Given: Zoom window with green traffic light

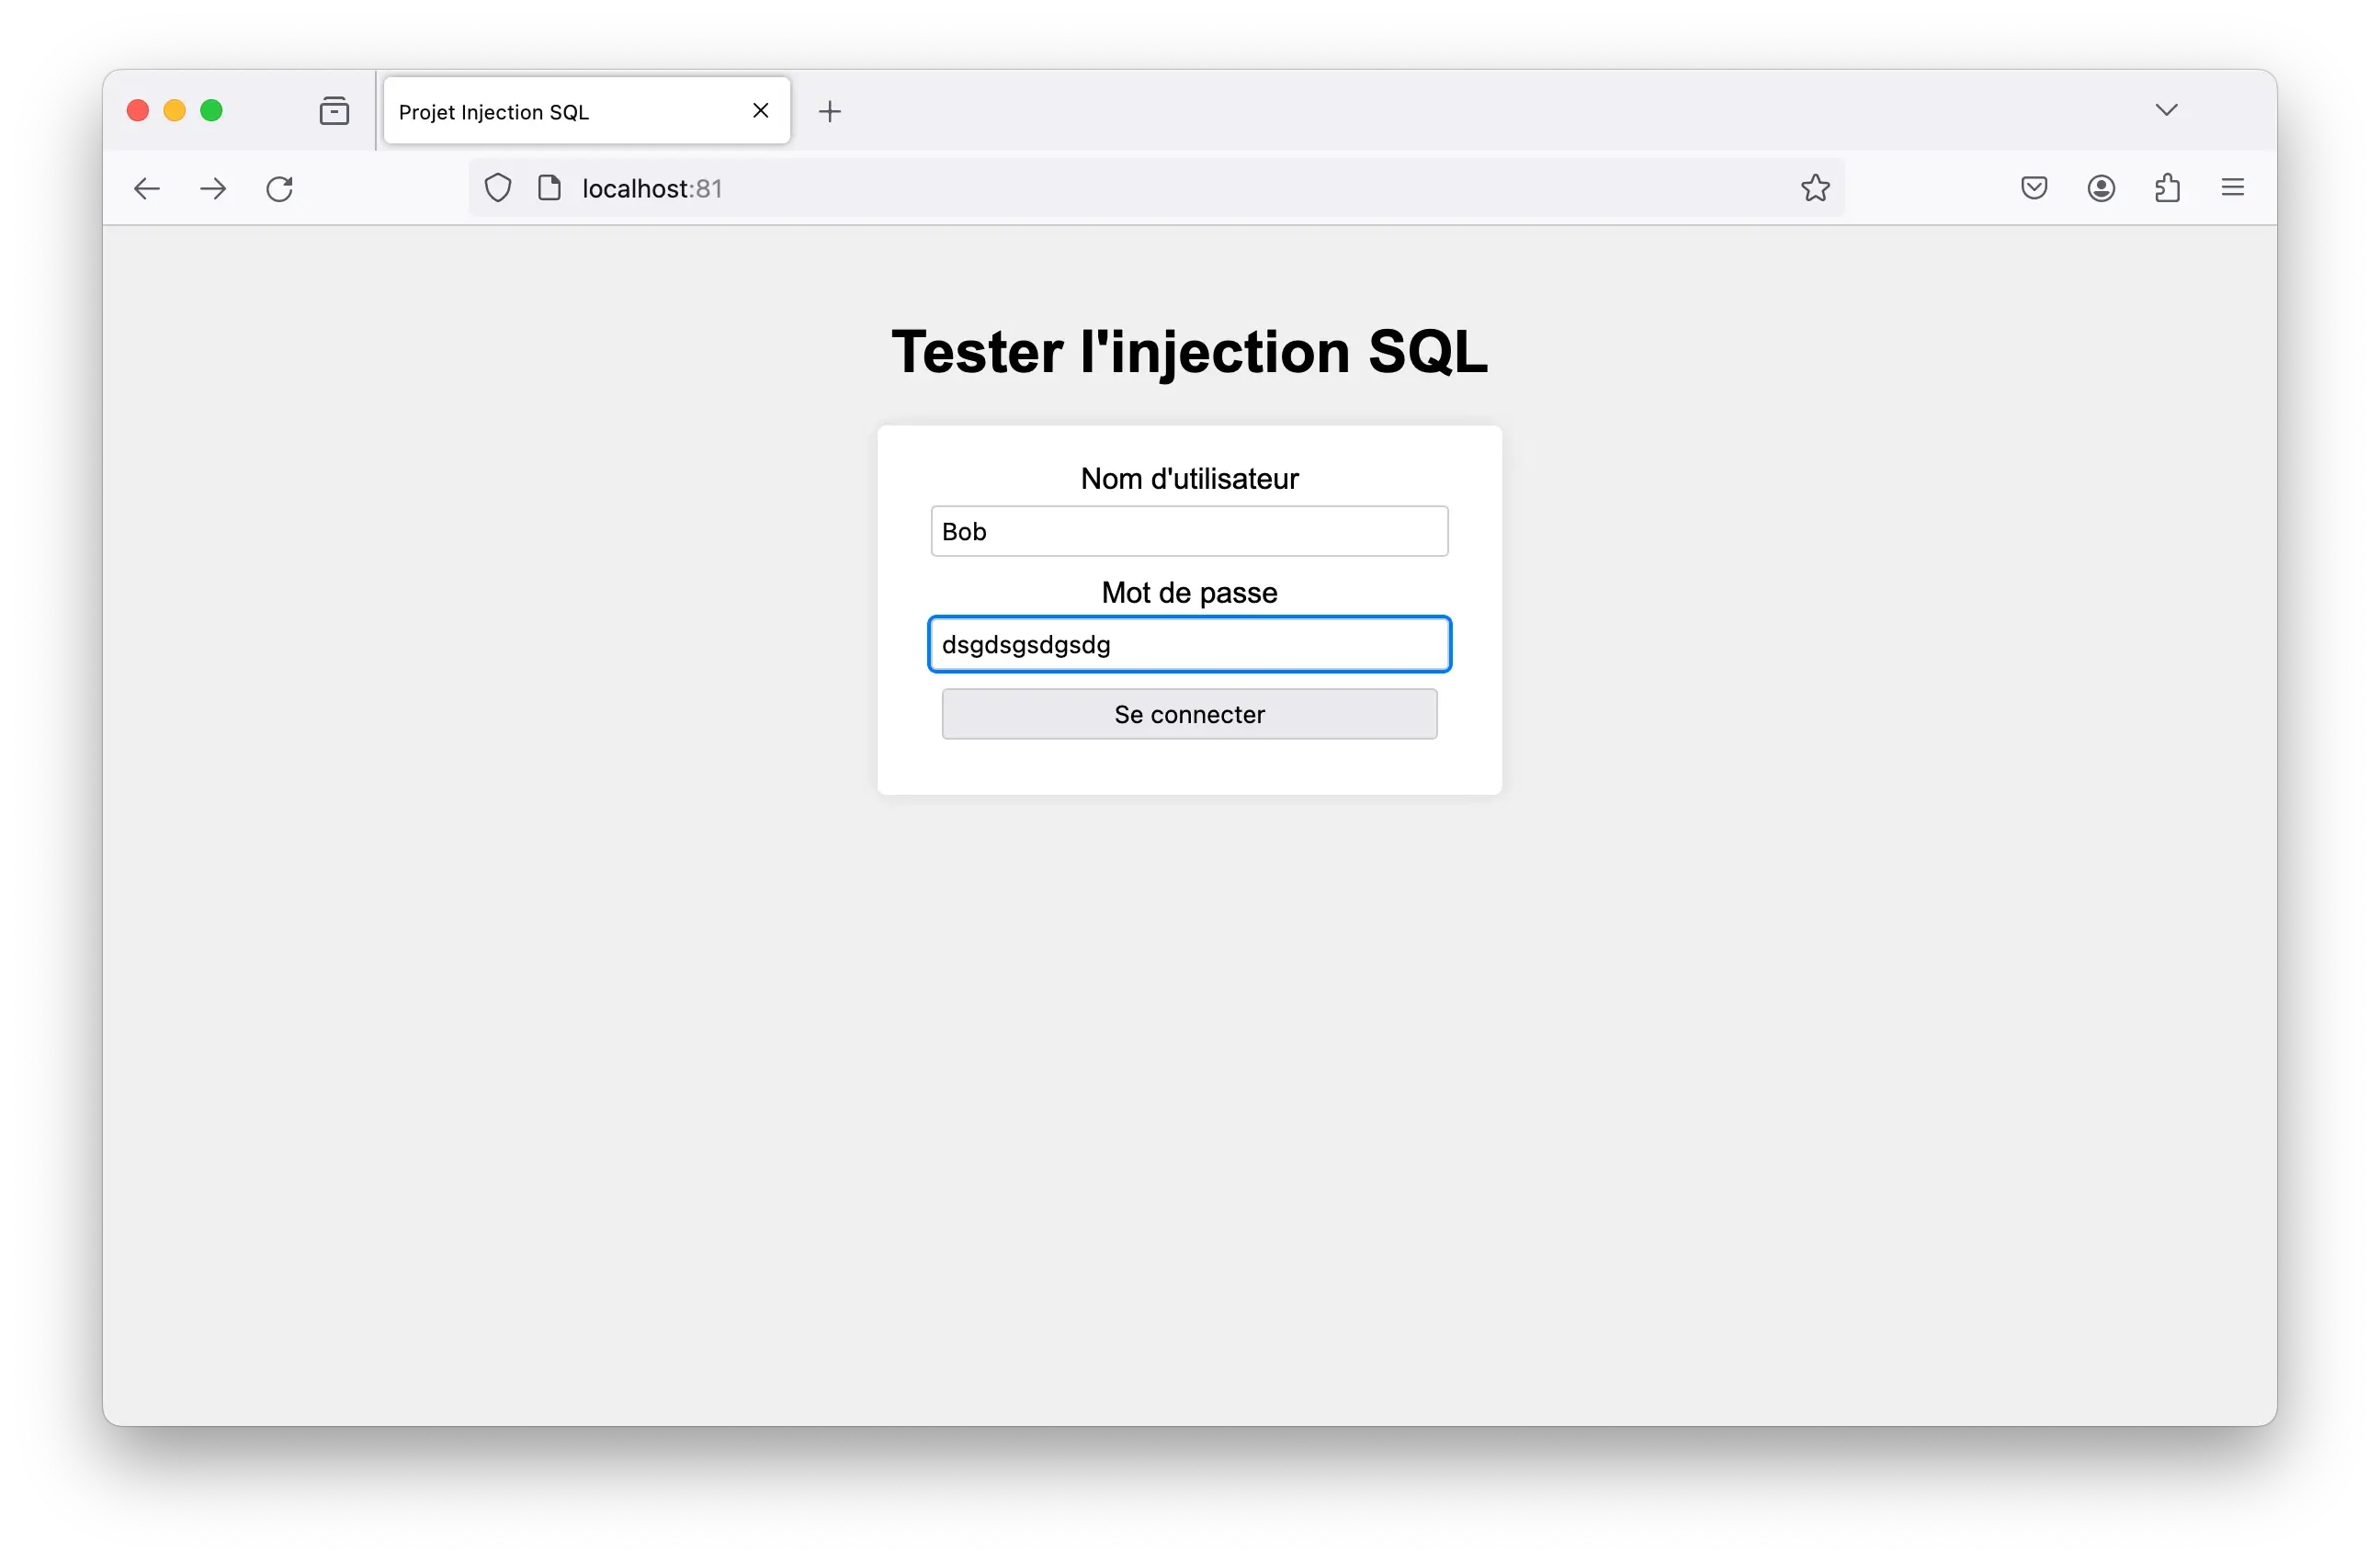Looking at the screenshot, I should coord(211,110).
